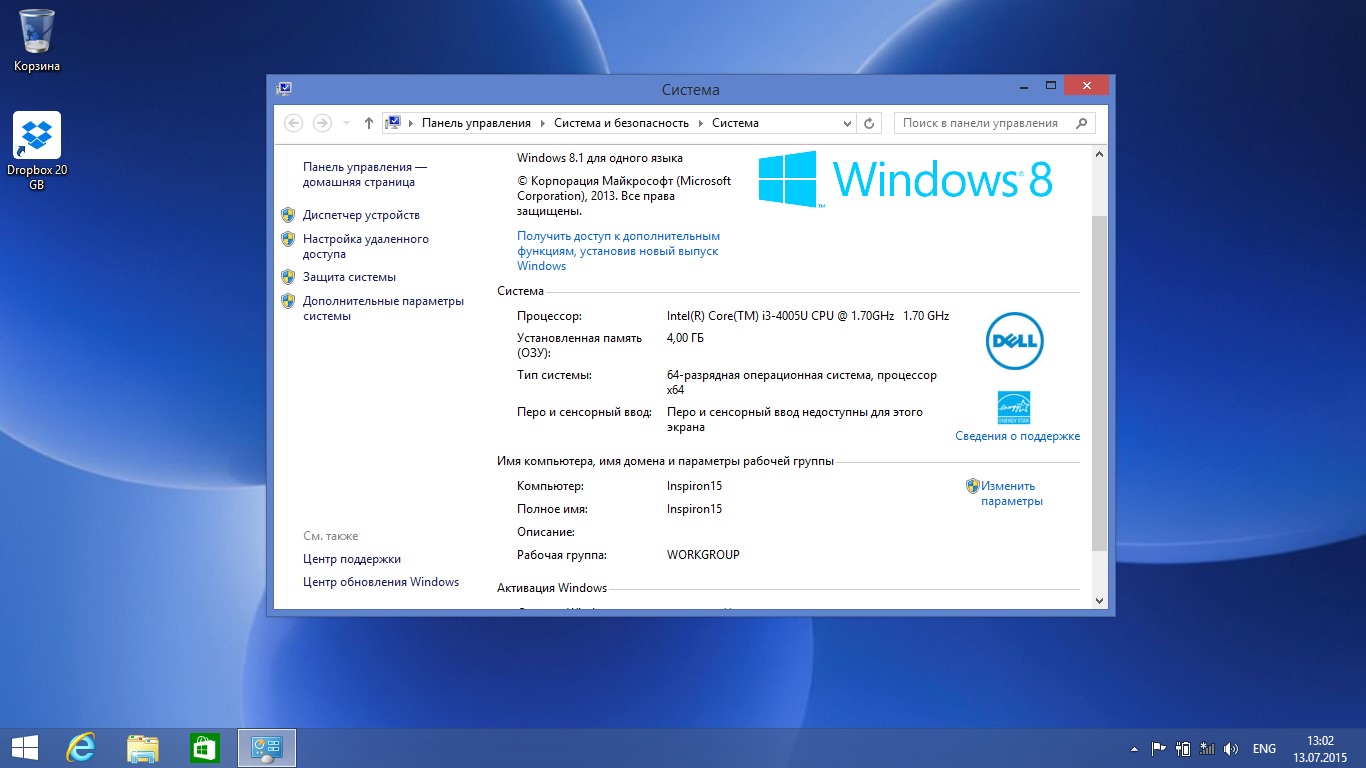Viewport: 1366px width, 768px height.
Task: Click the Dell logo
Action: [1014, 343]
